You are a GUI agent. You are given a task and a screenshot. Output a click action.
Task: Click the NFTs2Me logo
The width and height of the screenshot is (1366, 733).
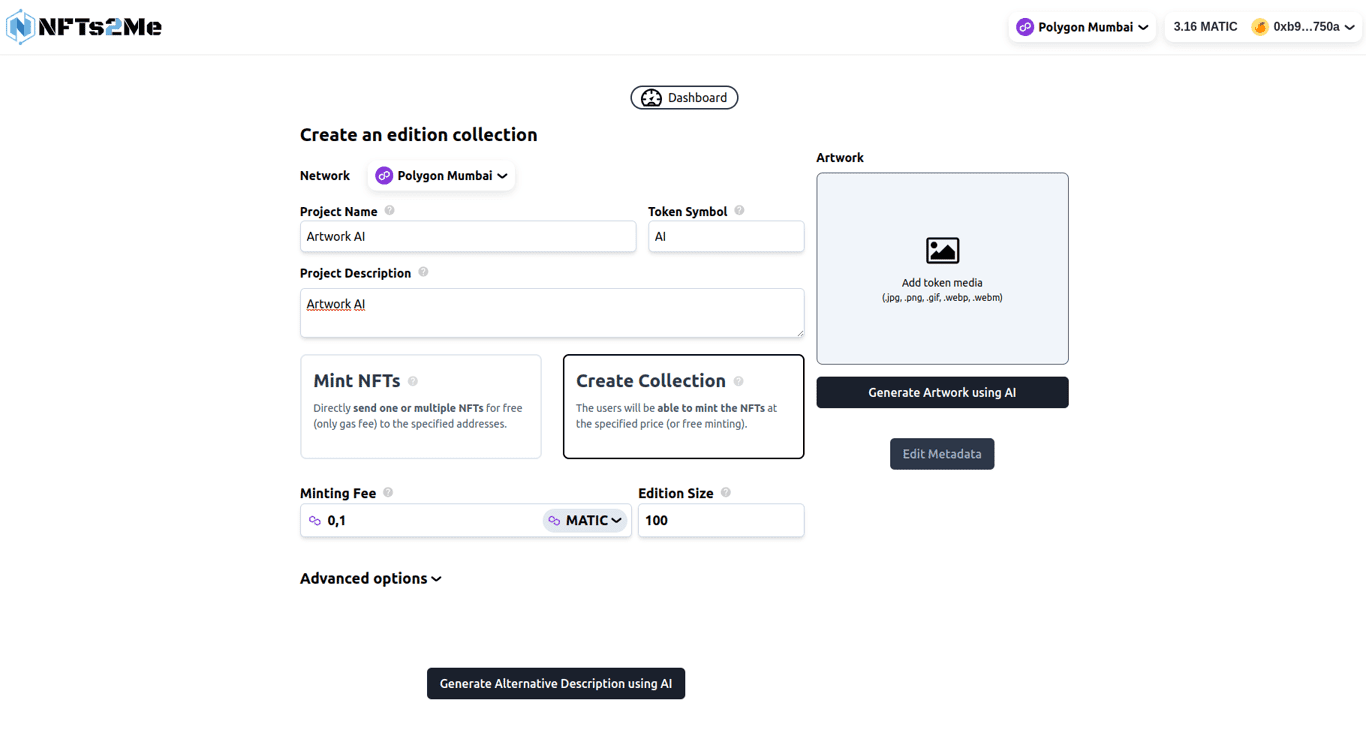click(84, 27)
